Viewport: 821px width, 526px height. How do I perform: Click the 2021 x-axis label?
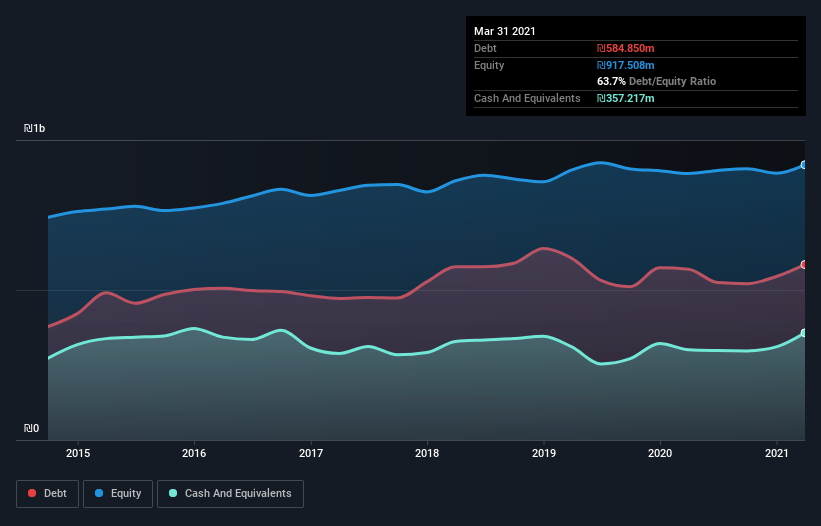[x=776, y=453]
